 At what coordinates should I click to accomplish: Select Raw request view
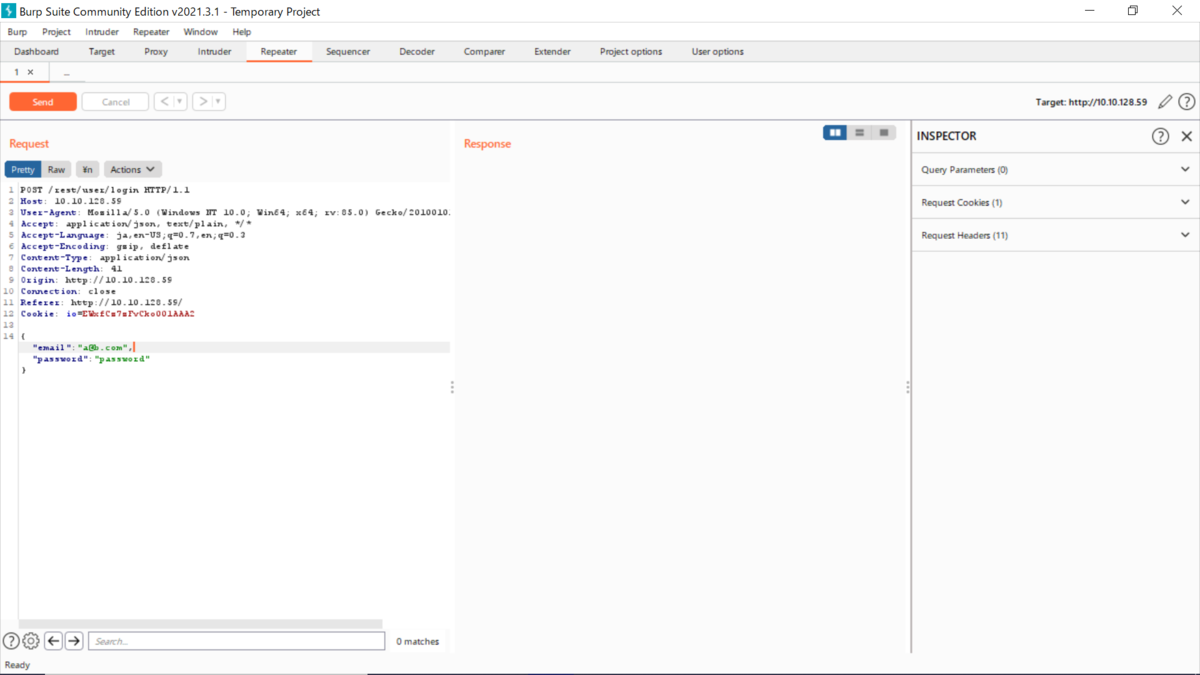57,170
